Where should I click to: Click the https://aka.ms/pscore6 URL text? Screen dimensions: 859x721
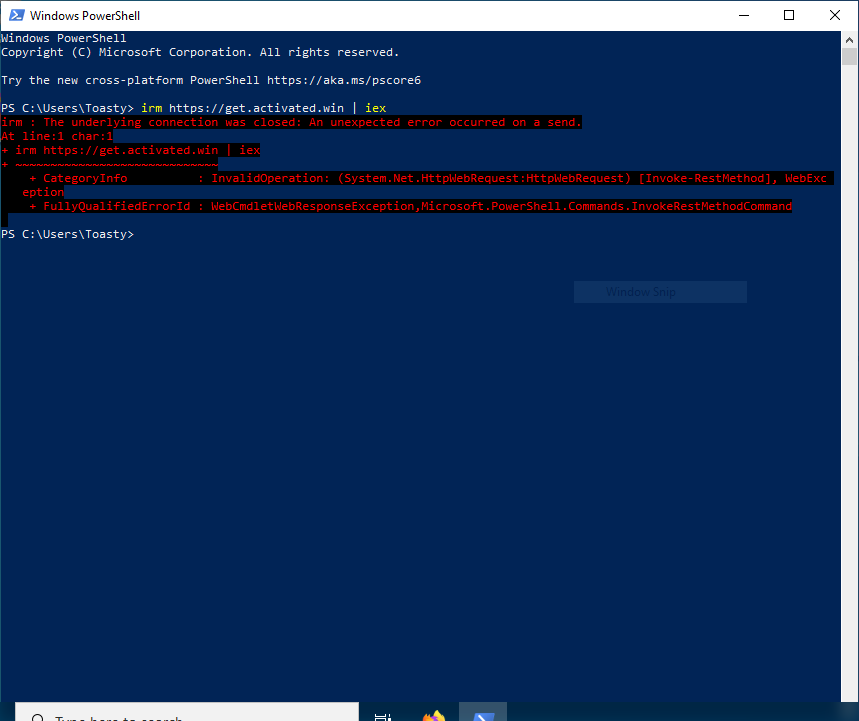pyautogui.click(x=344, y=80)
